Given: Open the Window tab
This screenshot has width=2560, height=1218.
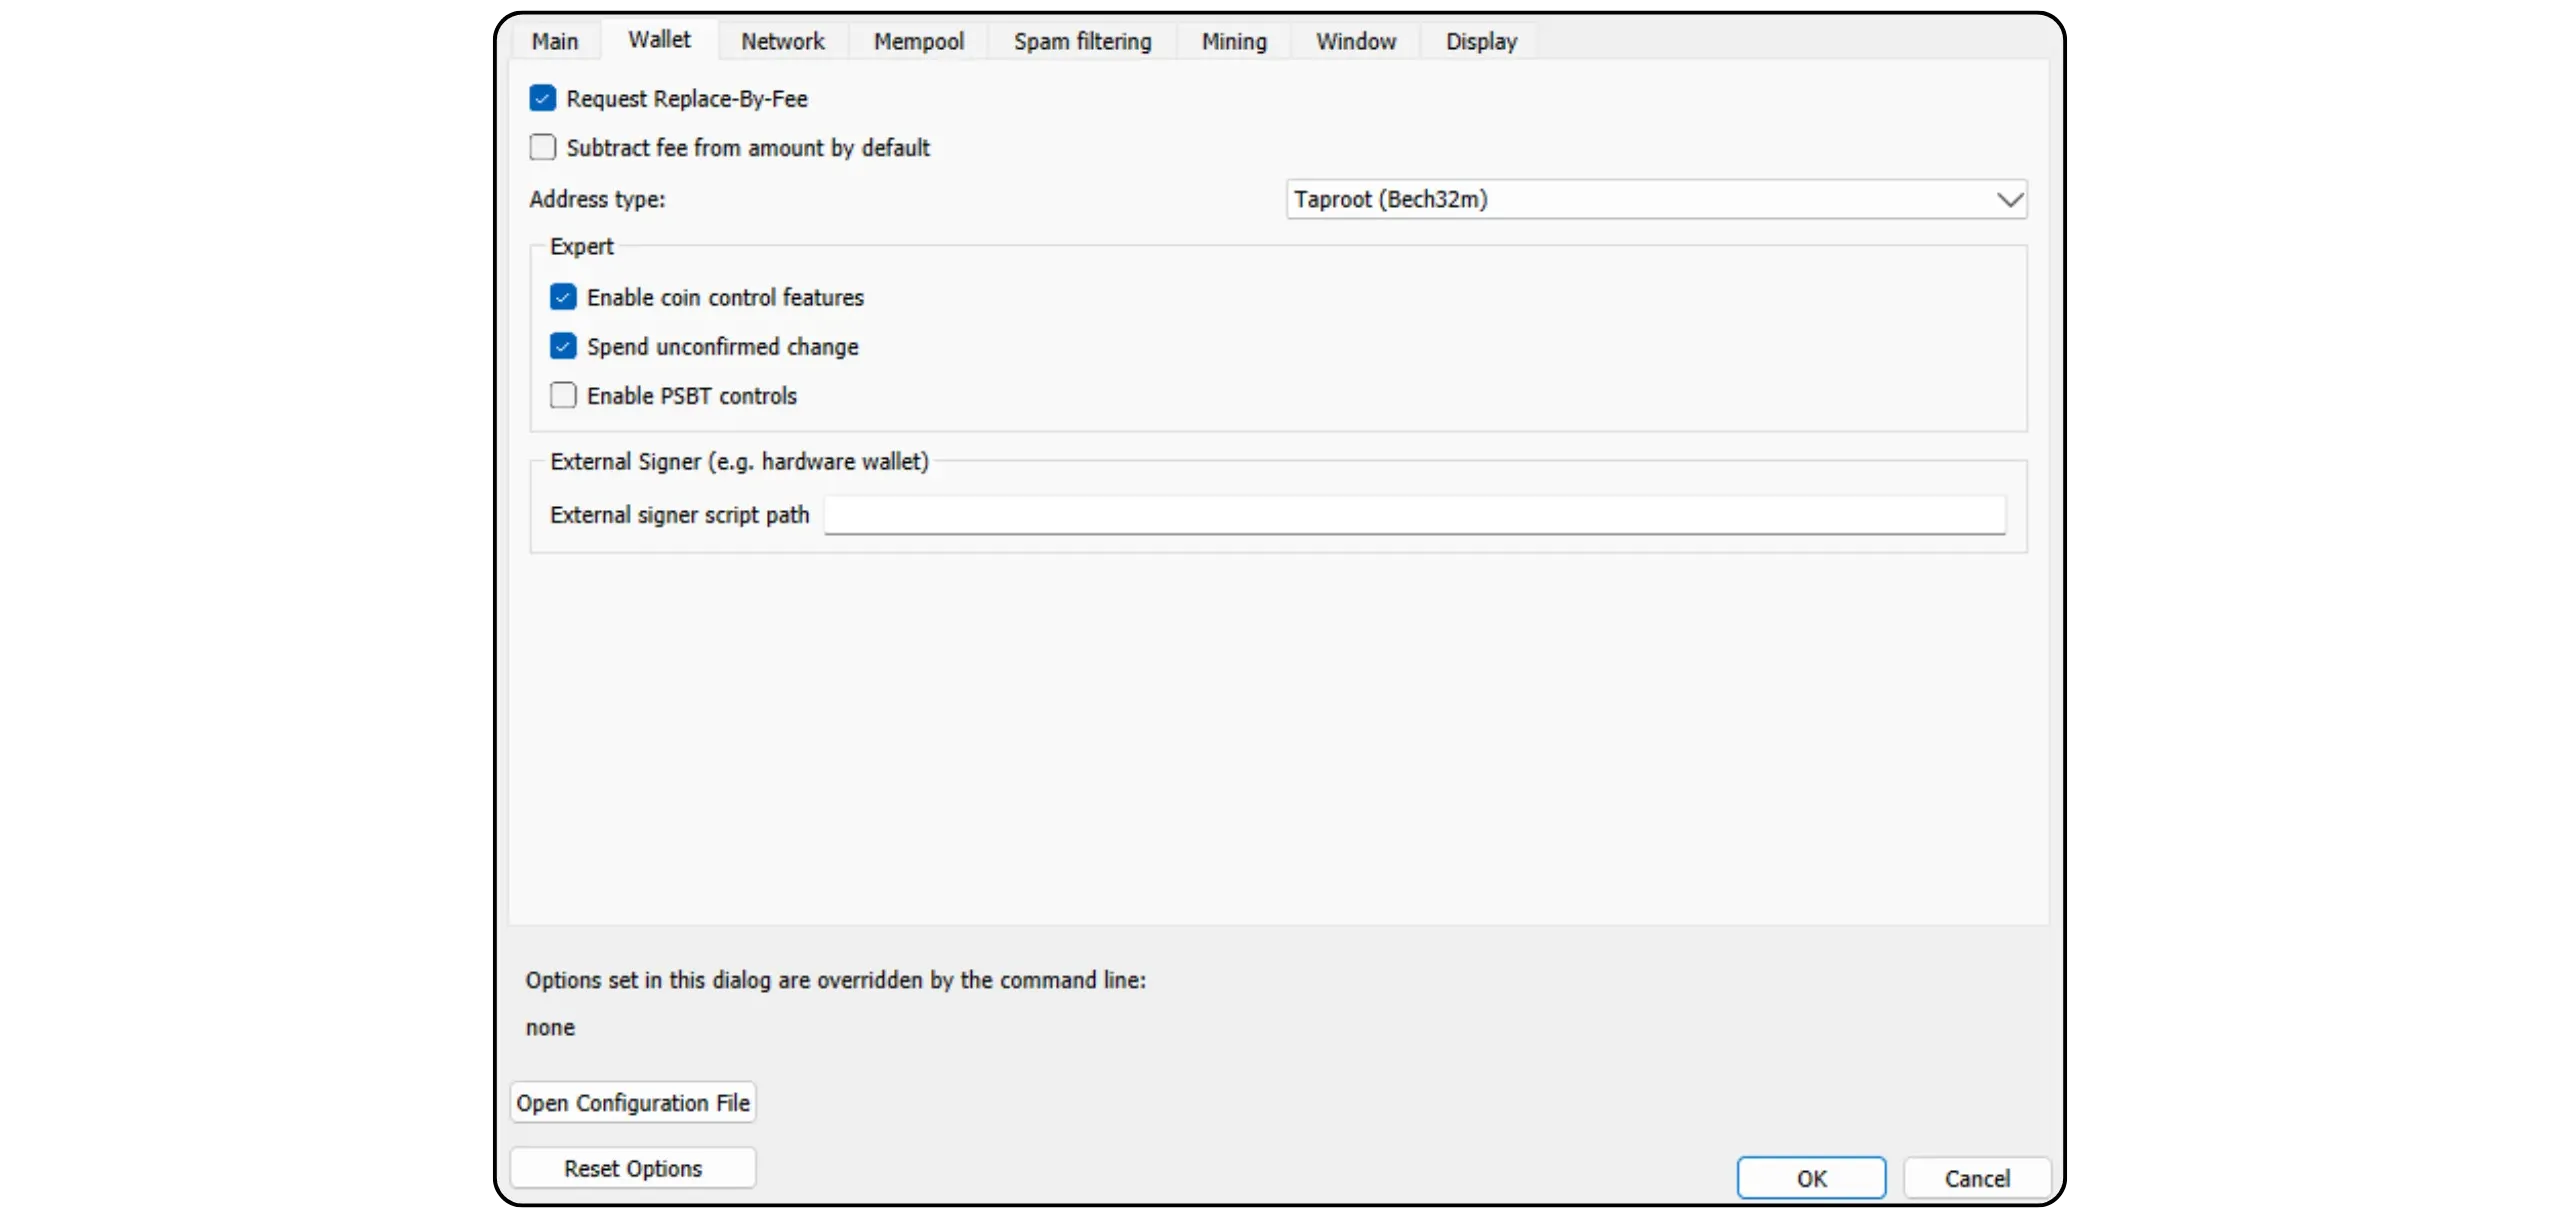Looking at the screenshot, I should pos(1355,41).
